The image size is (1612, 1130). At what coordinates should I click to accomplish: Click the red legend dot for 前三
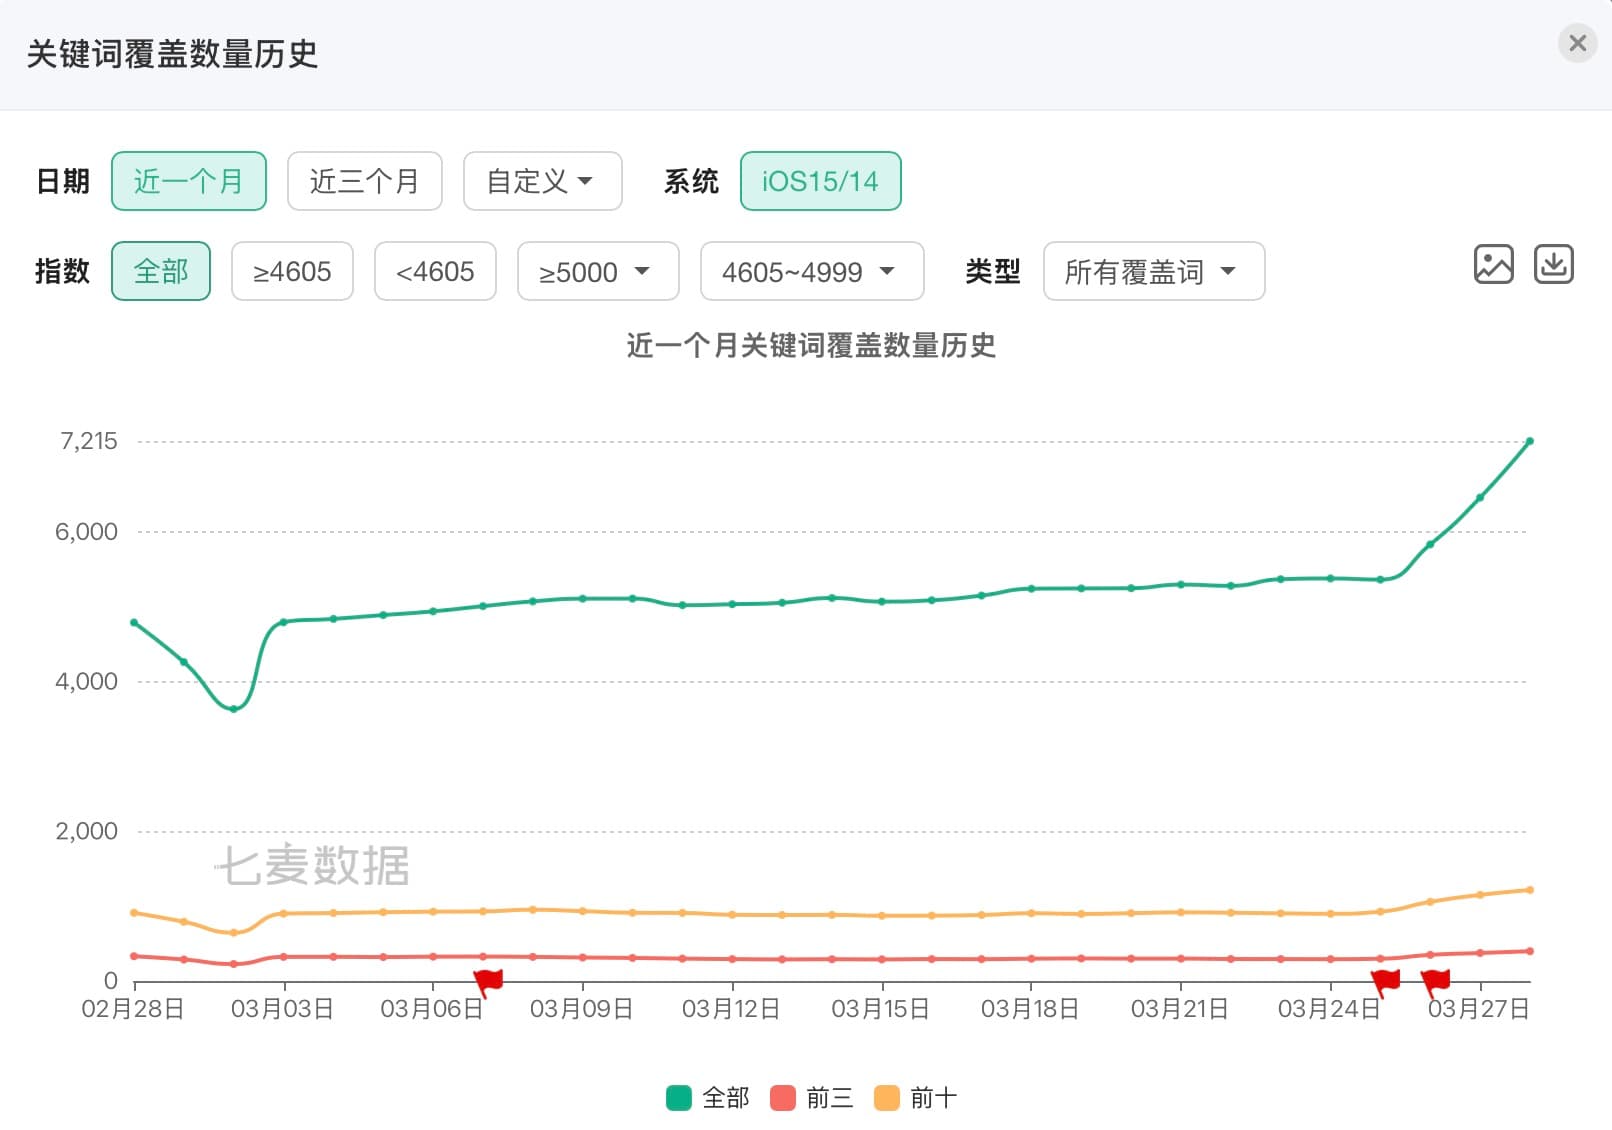[782, 1097]
